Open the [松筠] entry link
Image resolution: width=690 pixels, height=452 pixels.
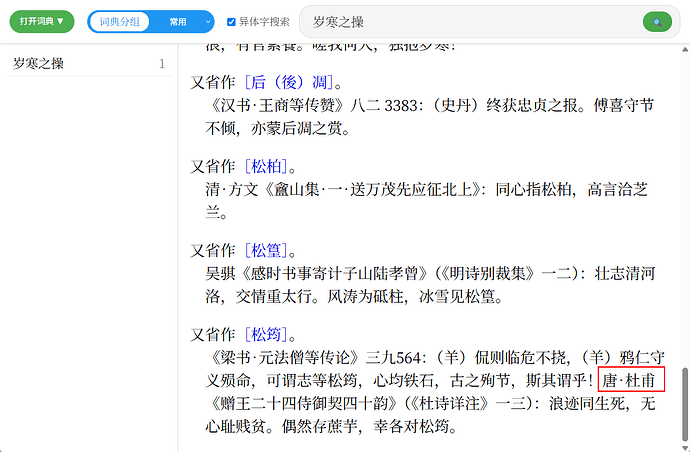click(x=266, y=335)
